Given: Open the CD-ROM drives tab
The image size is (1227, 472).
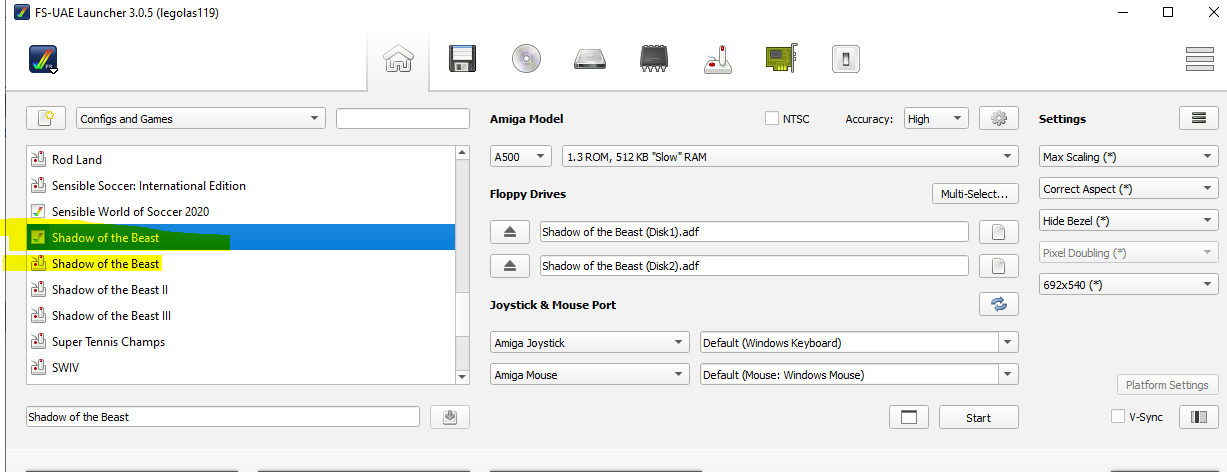Looking at the screenshot, I should 526,60.
